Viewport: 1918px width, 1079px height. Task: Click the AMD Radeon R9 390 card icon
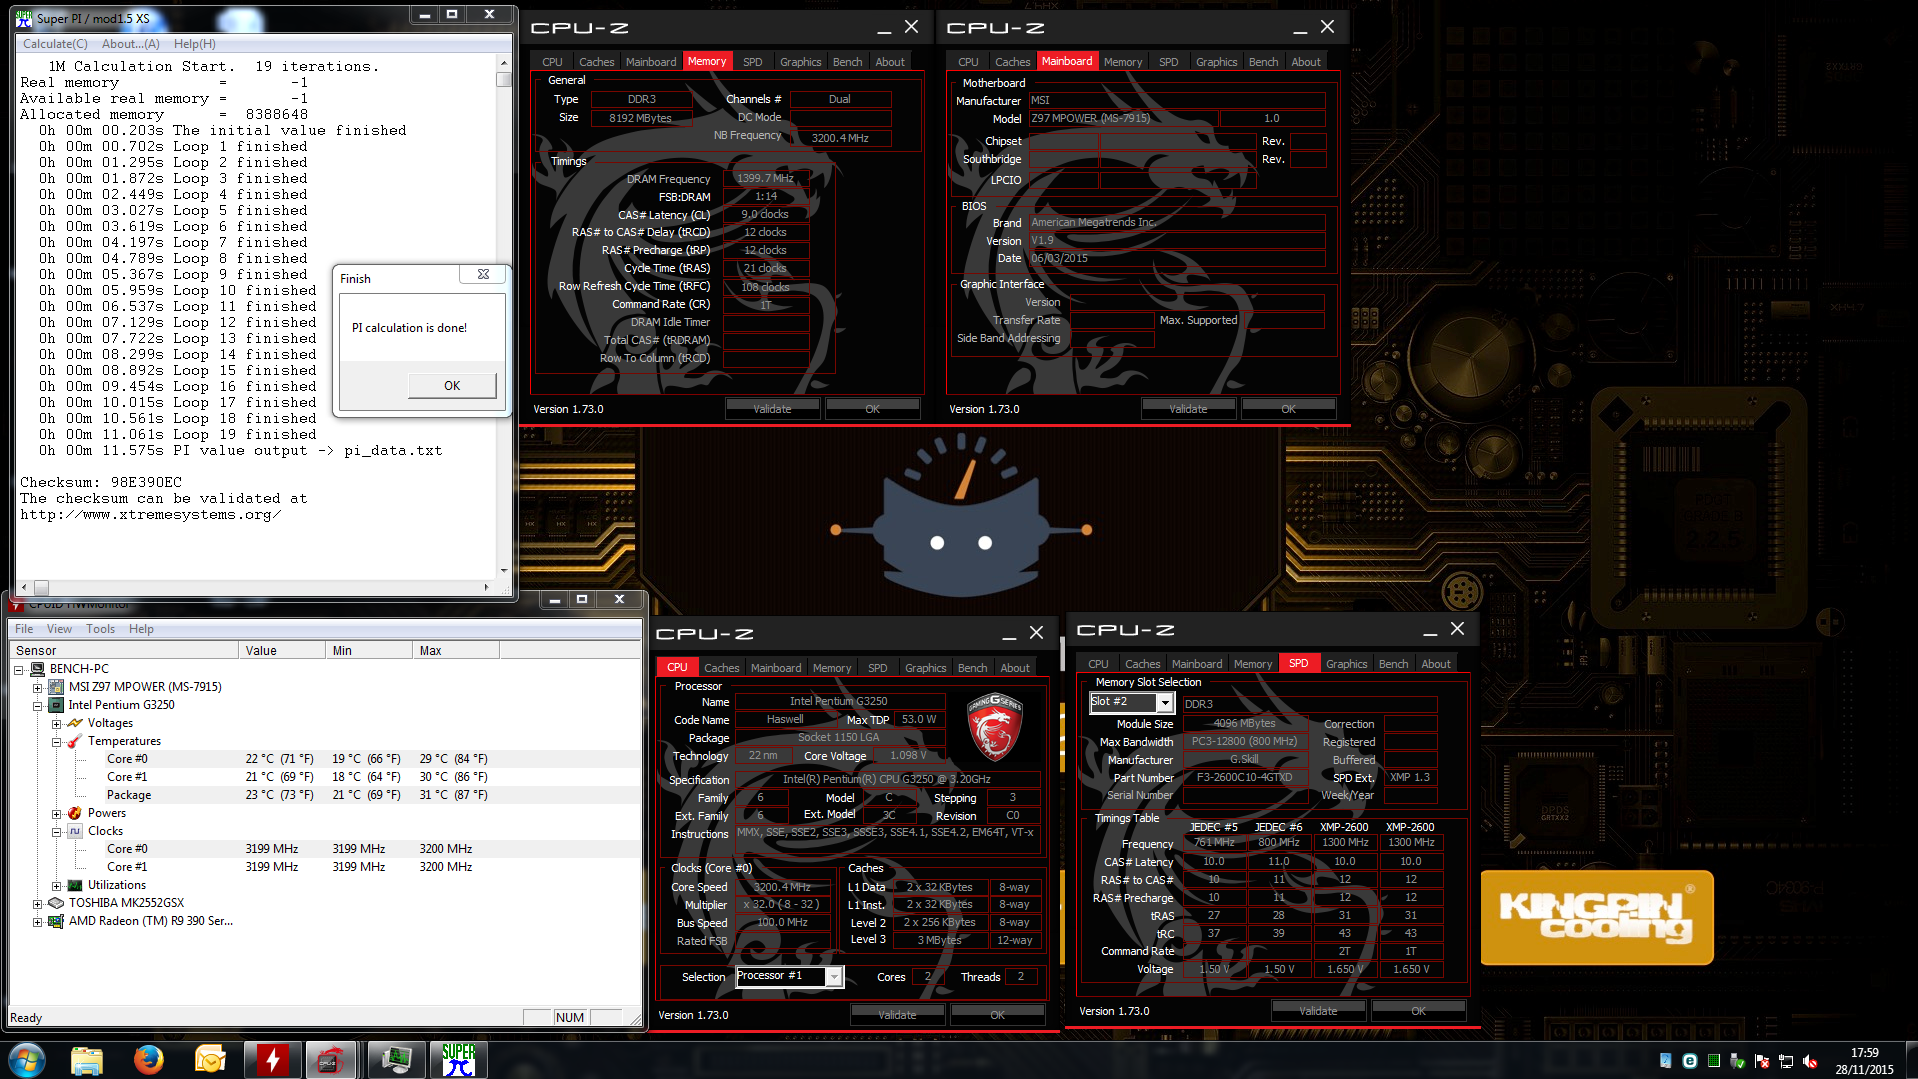click(57, 921)
